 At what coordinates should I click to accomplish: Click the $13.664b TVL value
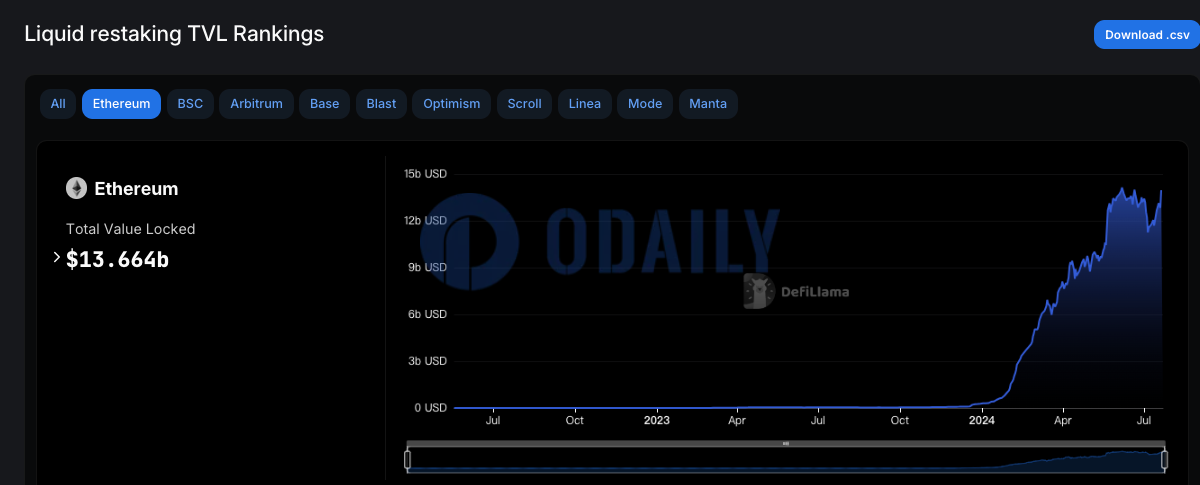pyautogui.click(x=118, y=259)
